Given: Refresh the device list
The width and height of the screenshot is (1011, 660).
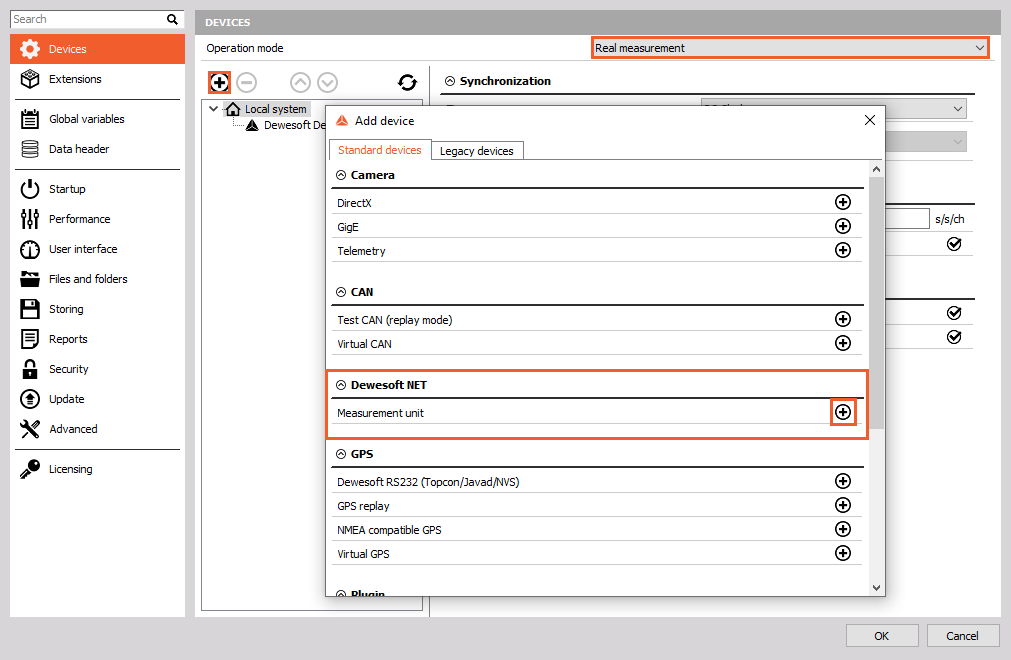Looking at the screenshot, I should [x=407, y=82].
